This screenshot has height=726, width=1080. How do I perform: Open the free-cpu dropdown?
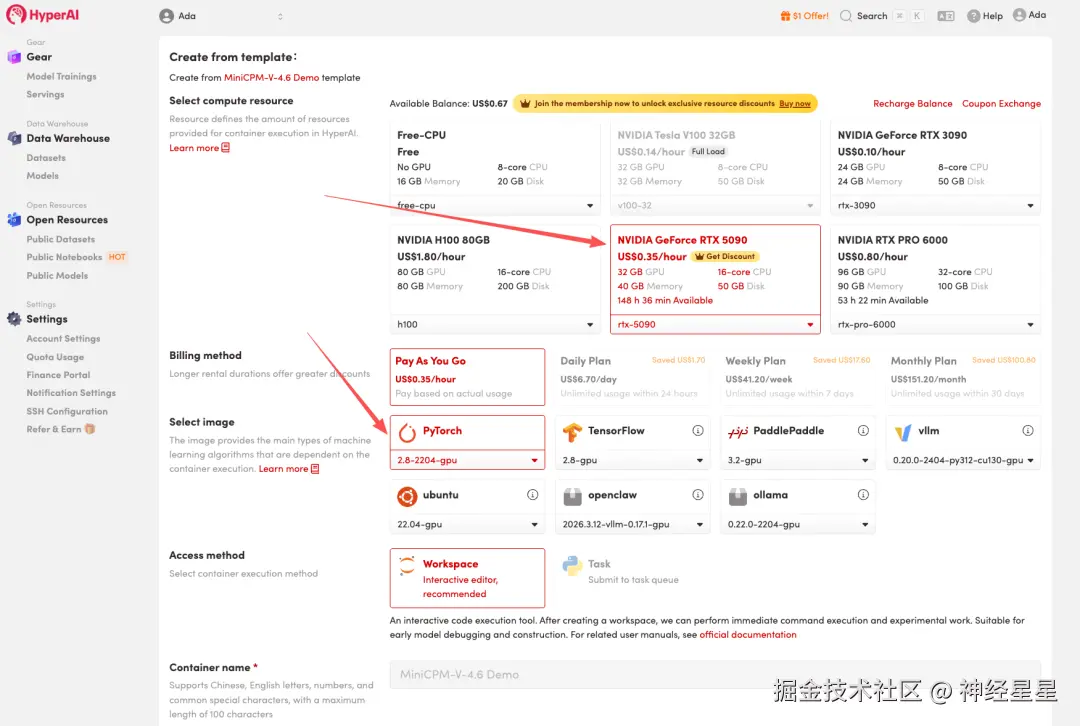click(495, 205)
